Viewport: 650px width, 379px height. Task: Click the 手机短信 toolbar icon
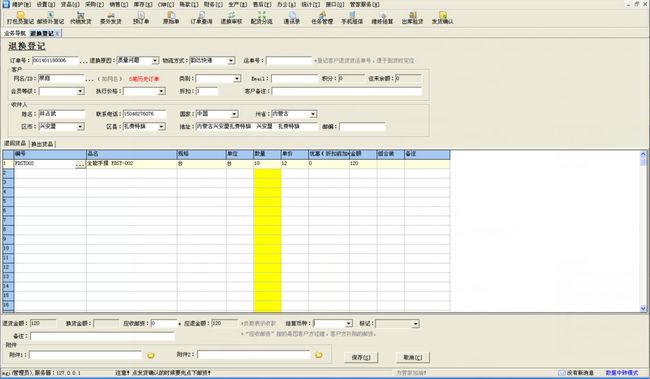pyautogui.click(x=352, y=18)
